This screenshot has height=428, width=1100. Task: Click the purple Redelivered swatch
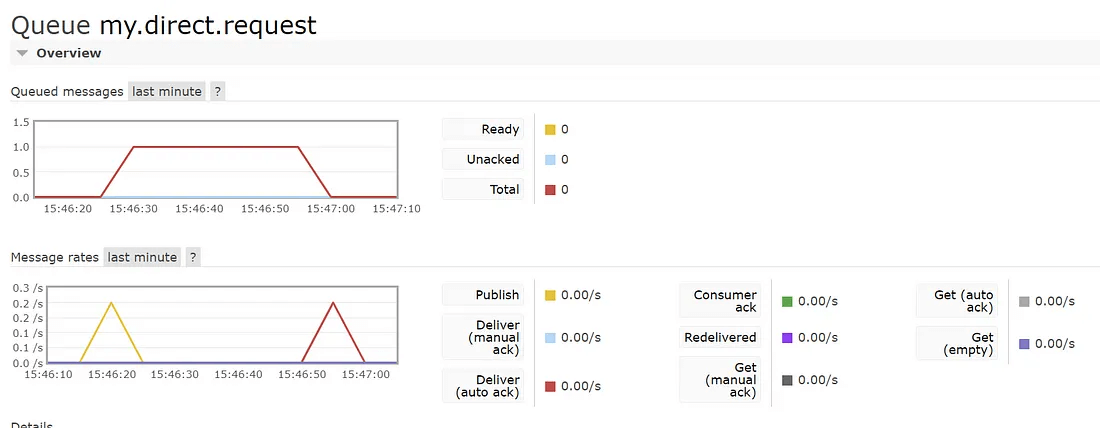(x=787, y=338)
